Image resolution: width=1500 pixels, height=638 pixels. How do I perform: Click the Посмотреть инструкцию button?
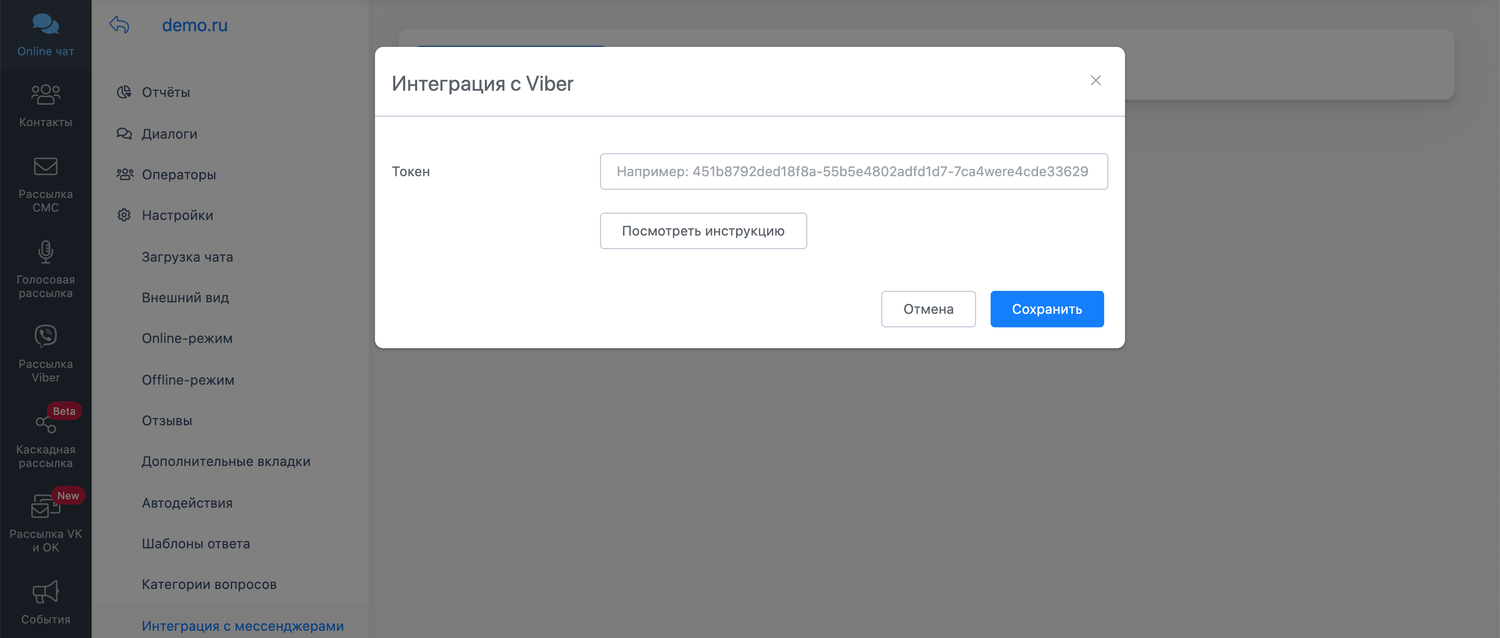[703, 231]
